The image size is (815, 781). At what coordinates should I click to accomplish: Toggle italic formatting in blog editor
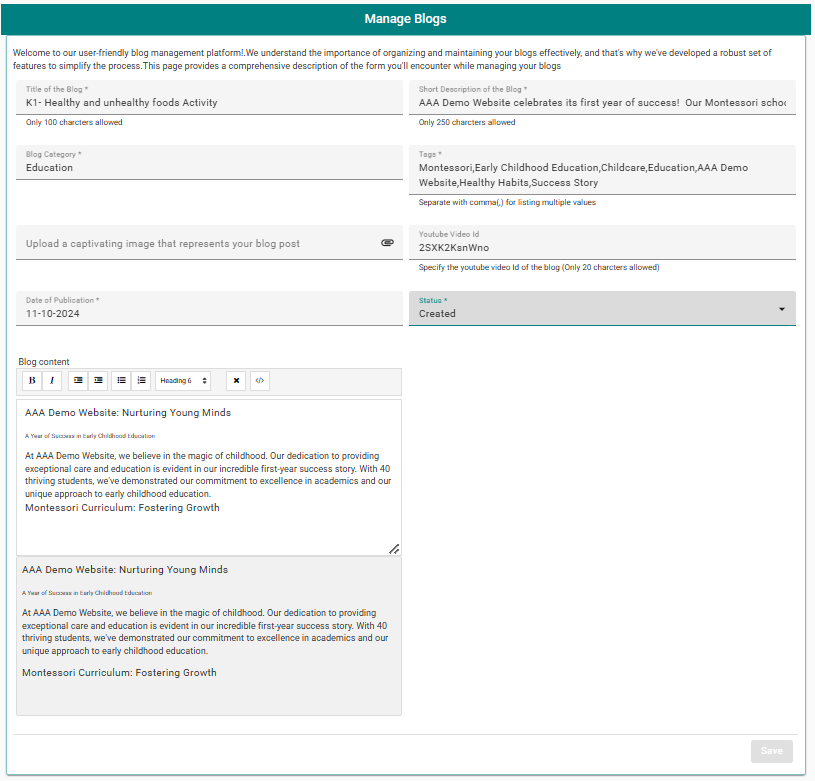click(x=52, y=380)
